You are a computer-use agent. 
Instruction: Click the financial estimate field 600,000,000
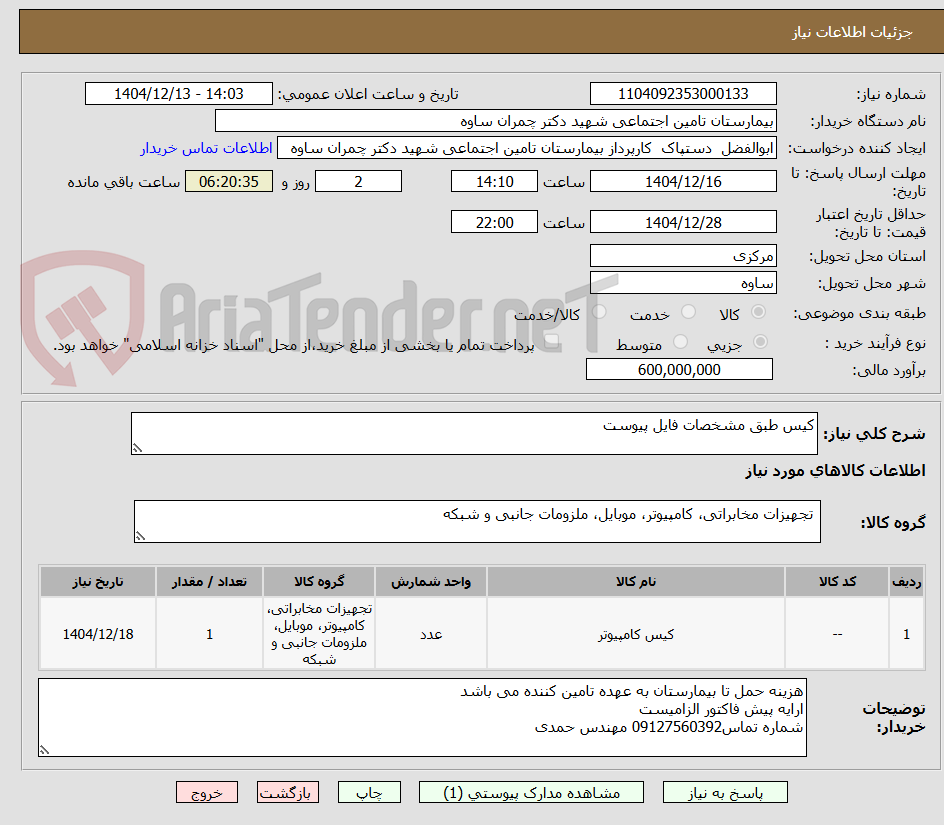[679, 369]
